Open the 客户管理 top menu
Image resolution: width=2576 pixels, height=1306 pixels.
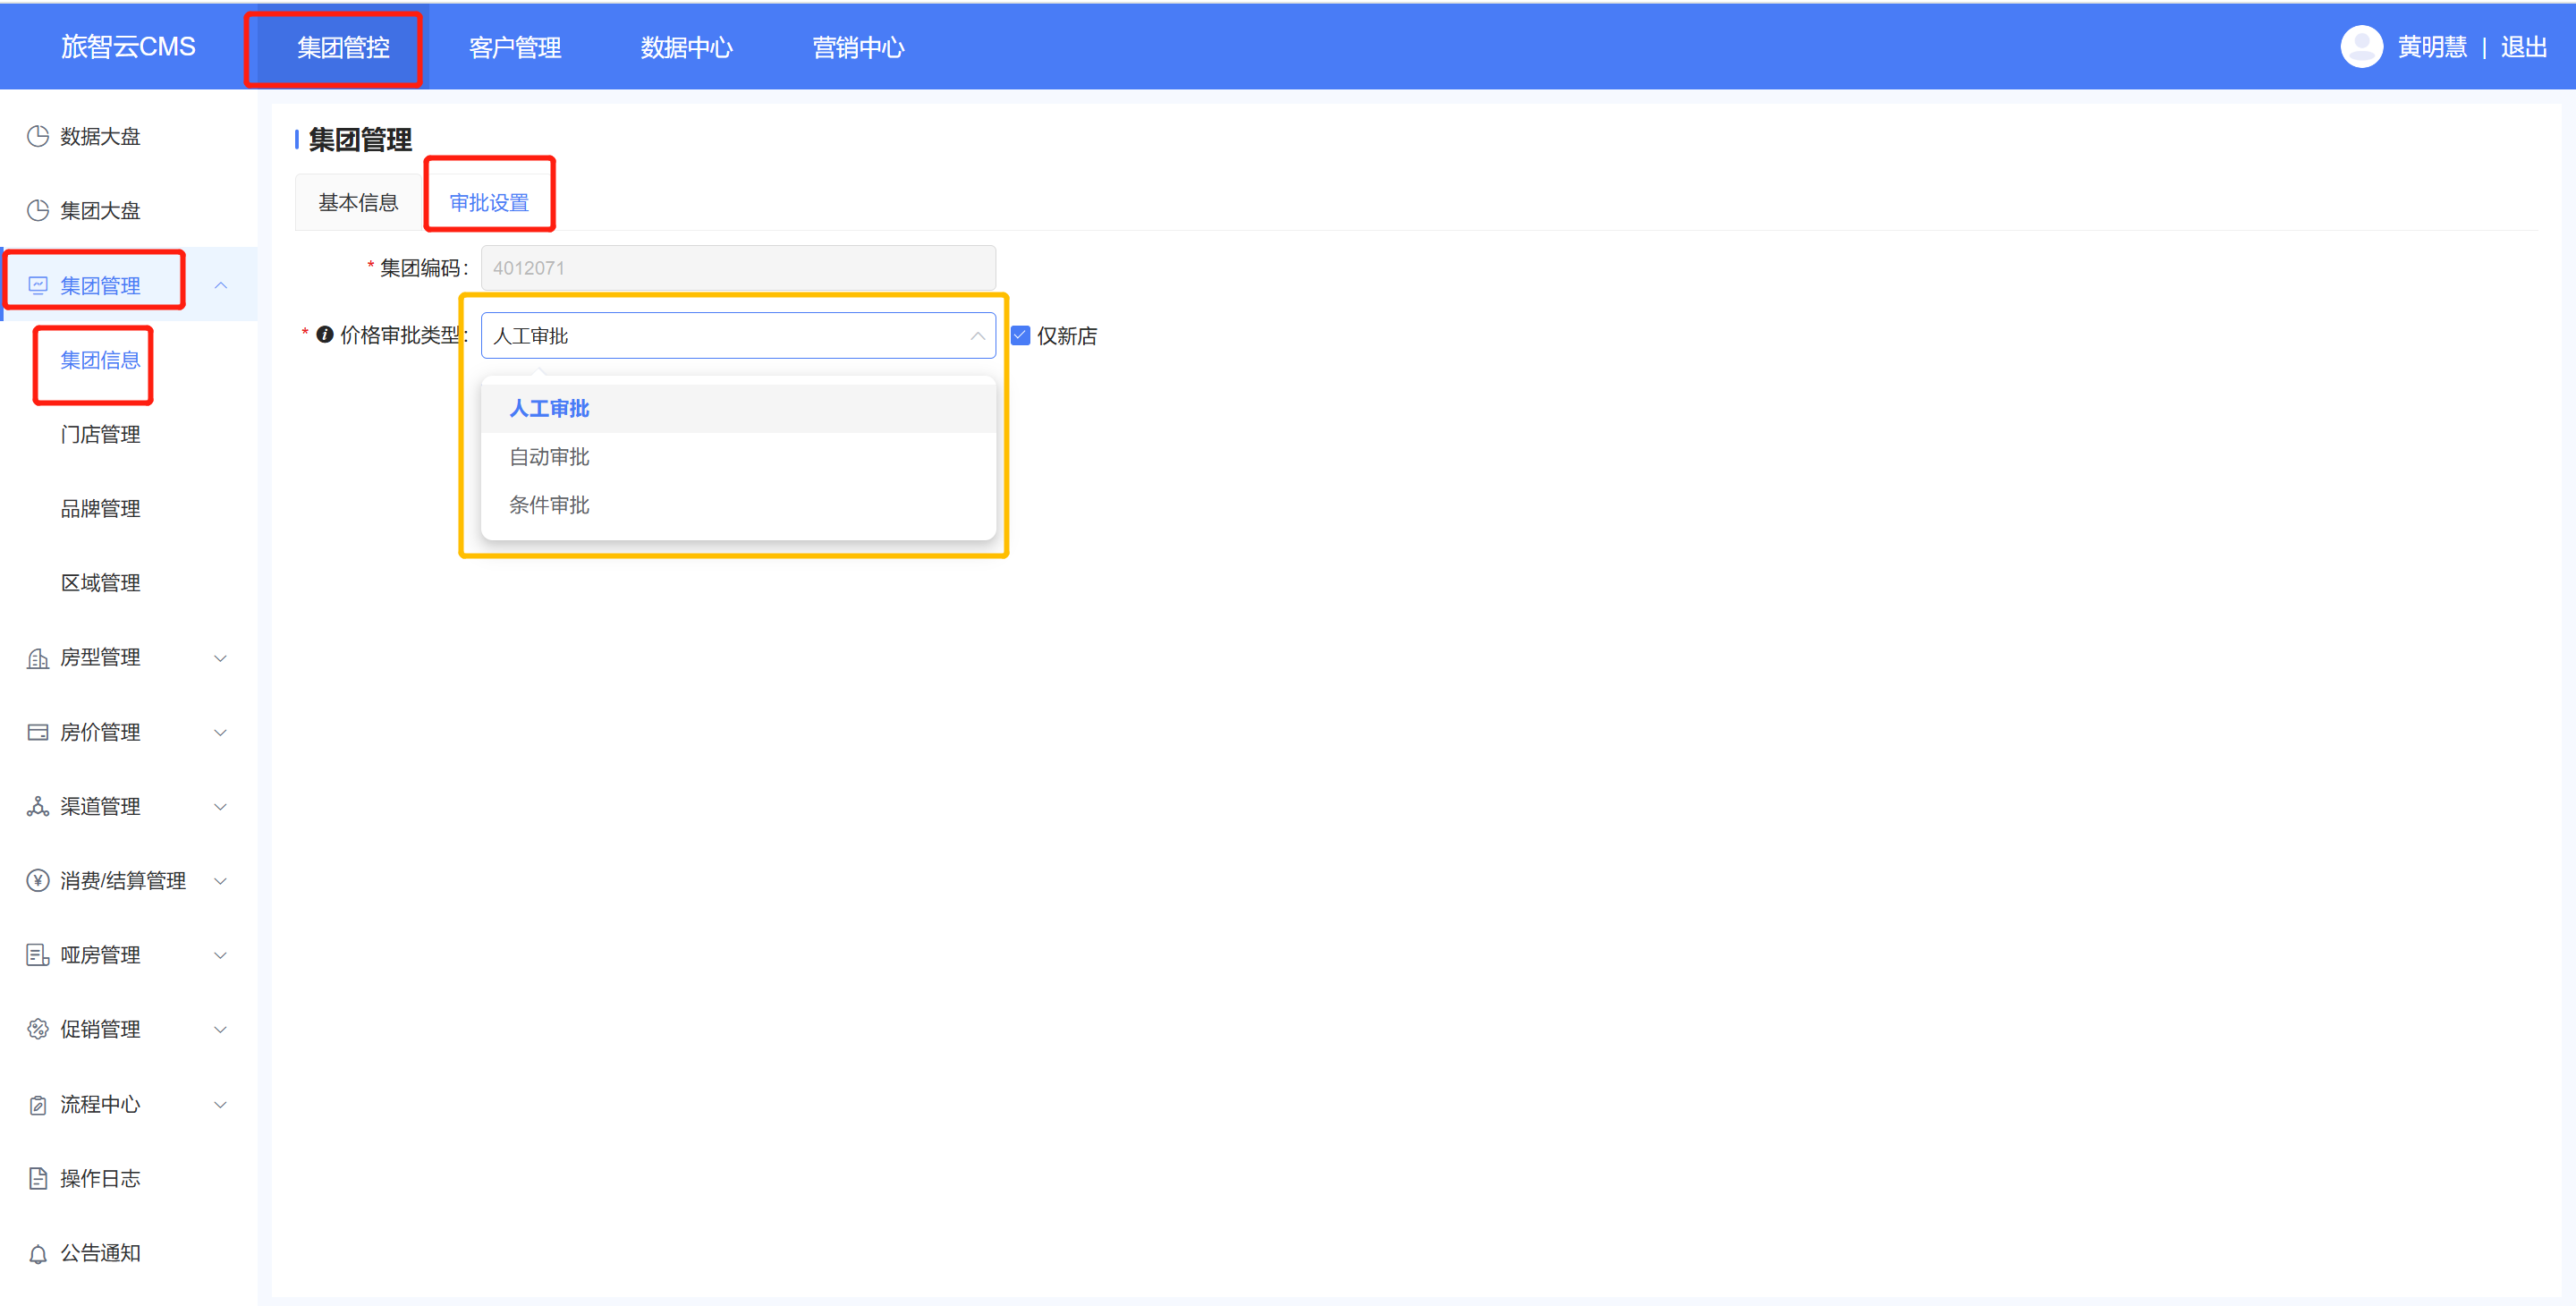pyautogui.click(x=515, y=47)
